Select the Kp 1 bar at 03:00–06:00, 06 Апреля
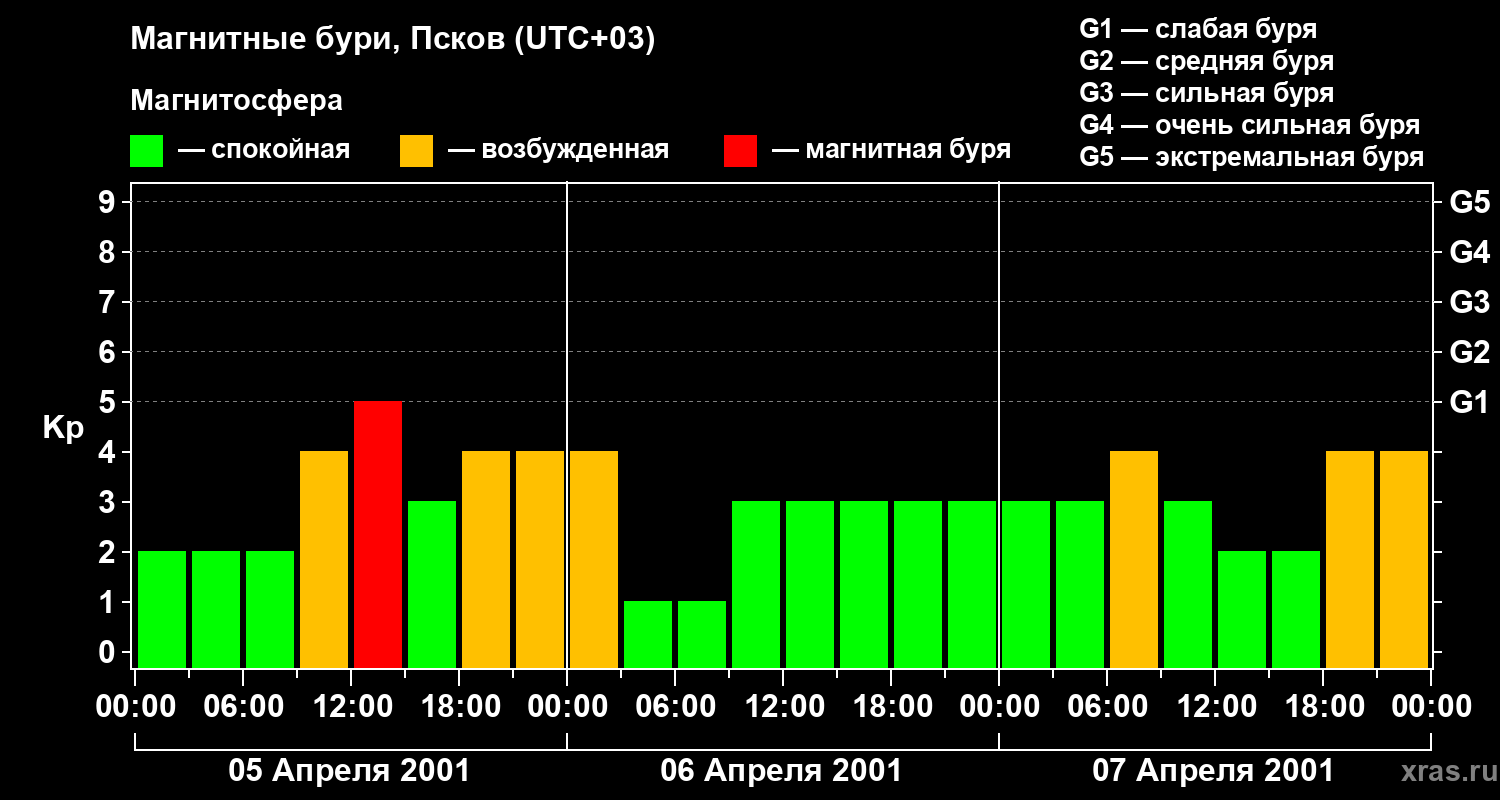Image resolution: width=1500 pixels, height=800 pixels. [x=648, y=634]
